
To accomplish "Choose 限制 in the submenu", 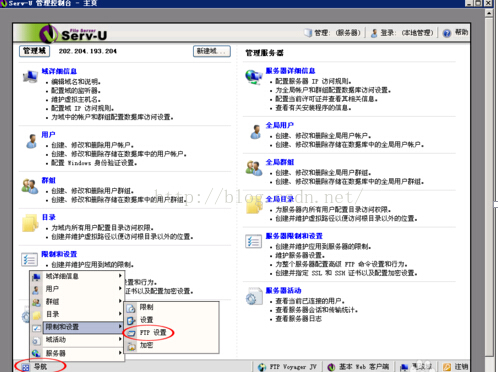I will coord(146,307).
